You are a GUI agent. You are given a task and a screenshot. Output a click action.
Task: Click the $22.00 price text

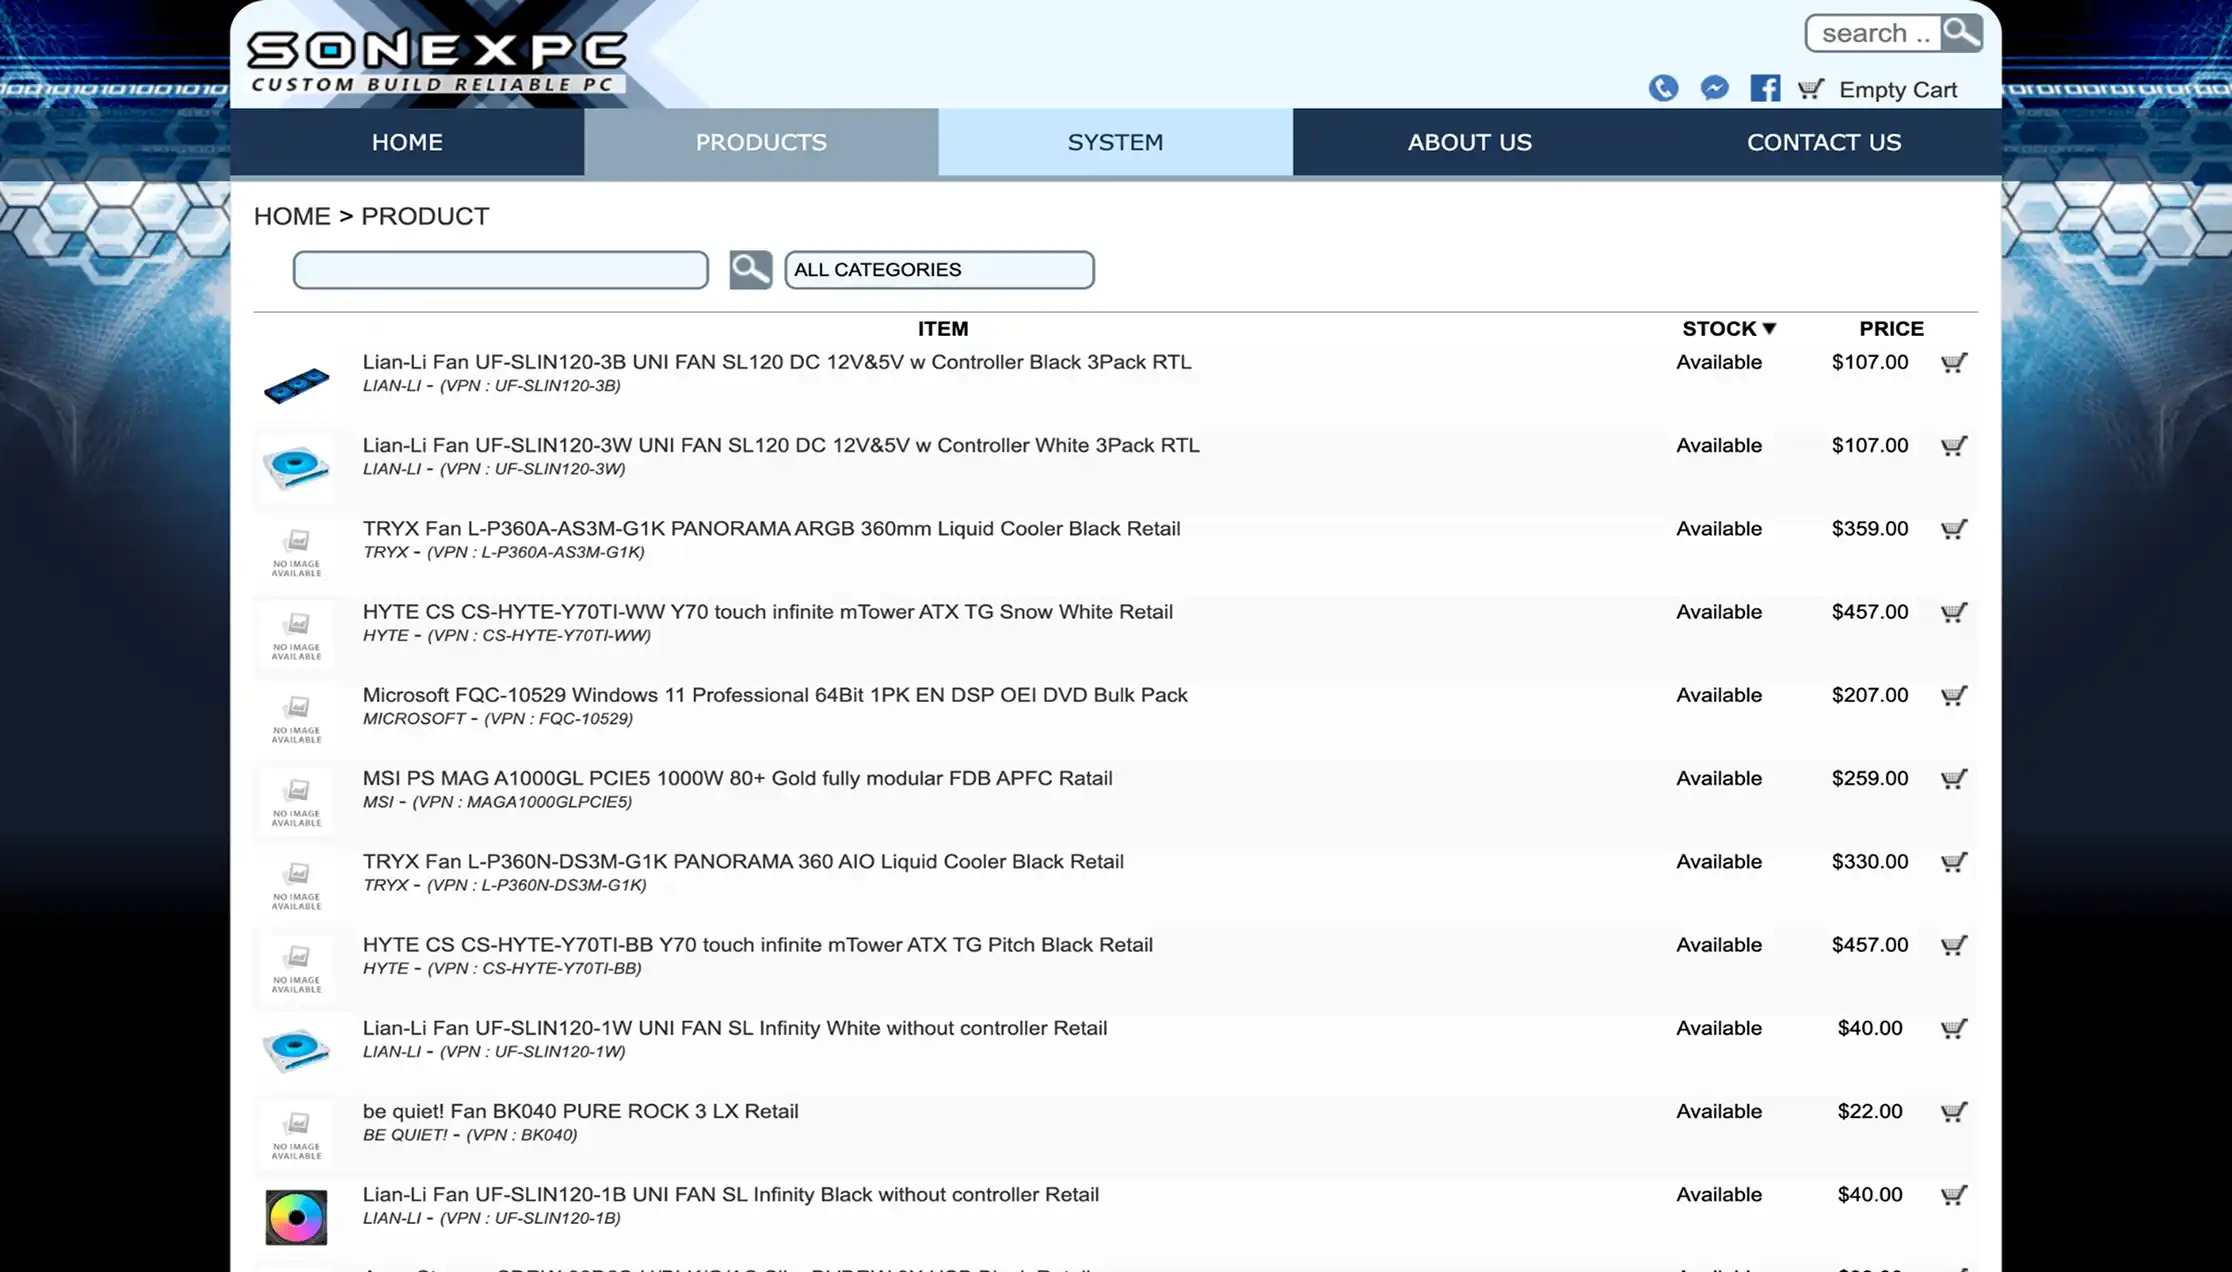coord(1870,1111)
